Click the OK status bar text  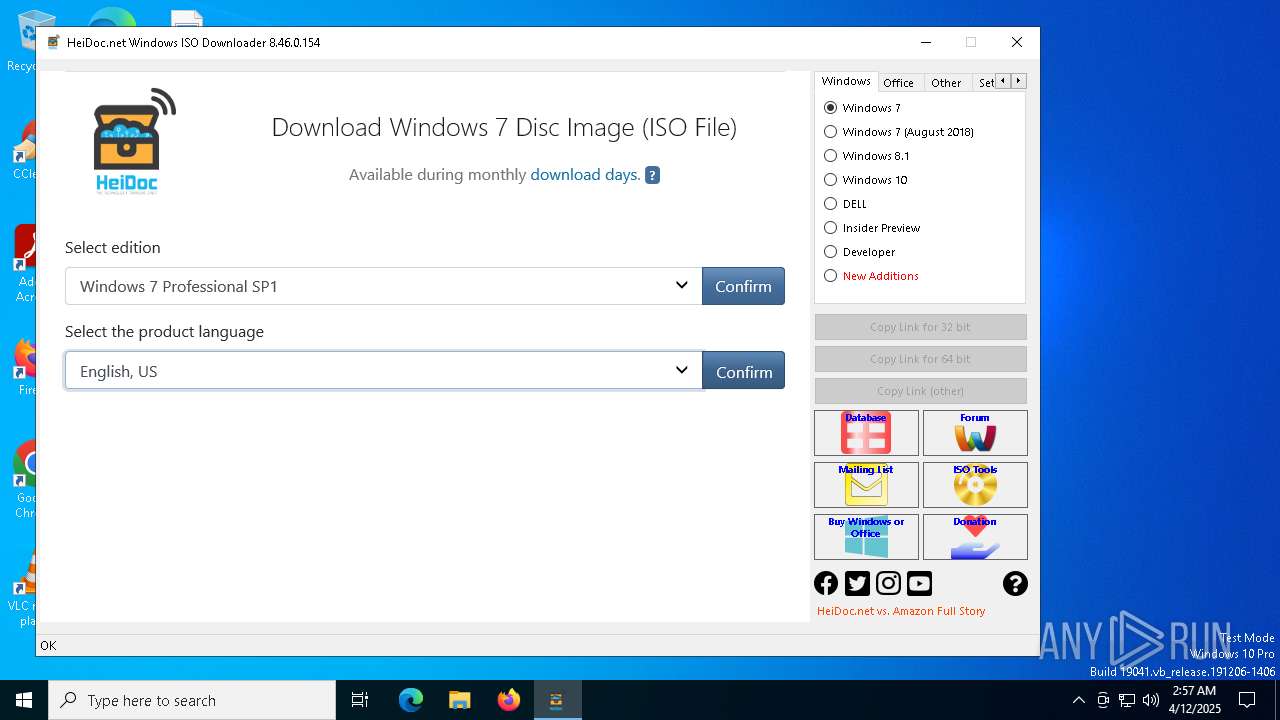click(48, 646)
